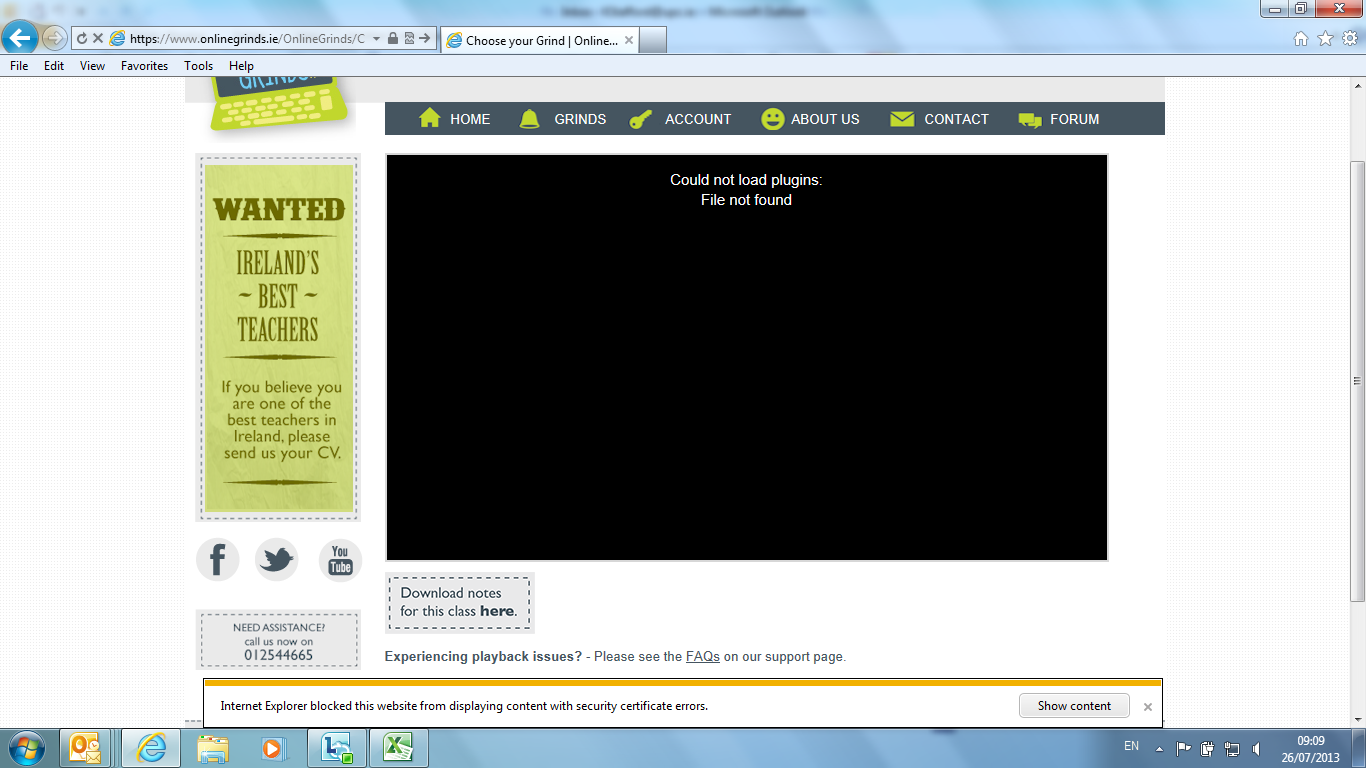Refresh the page using the reload icon
Screen dimensions: 1366x768
pos(82,38)
